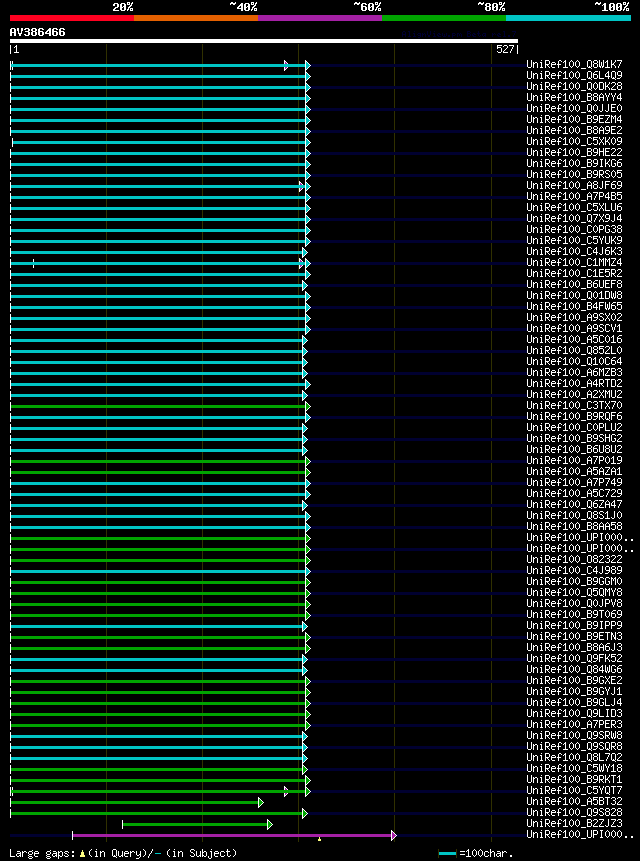The width and height of the screenshot is (640, 861).
Task: Select the UniRef100_A9SX02 label
Action: (x=574, y=317)
